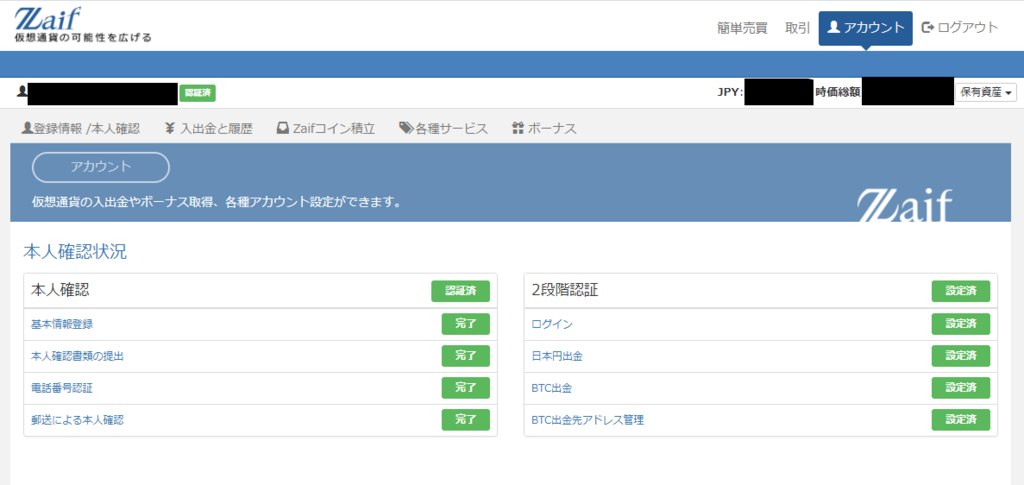
Task: Click the logout arrow icon
Action: coord(927,27)
